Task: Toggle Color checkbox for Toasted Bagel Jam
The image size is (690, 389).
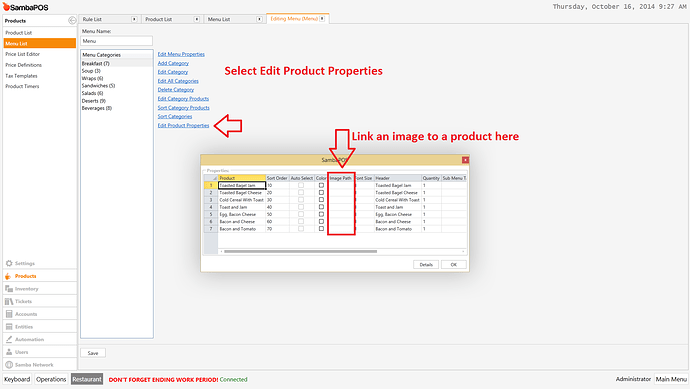Action: point(321,185)
